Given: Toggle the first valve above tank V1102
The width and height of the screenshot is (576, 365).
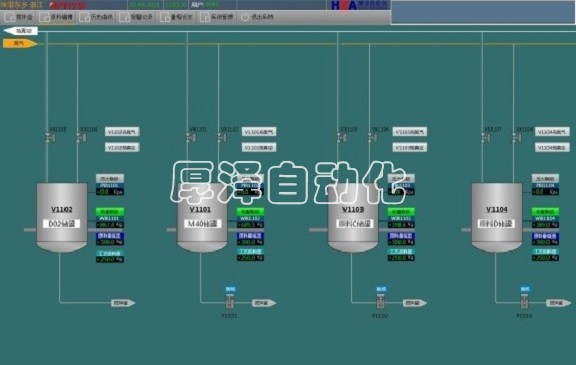Looking at the screenshot, I should tap(48, 138).
